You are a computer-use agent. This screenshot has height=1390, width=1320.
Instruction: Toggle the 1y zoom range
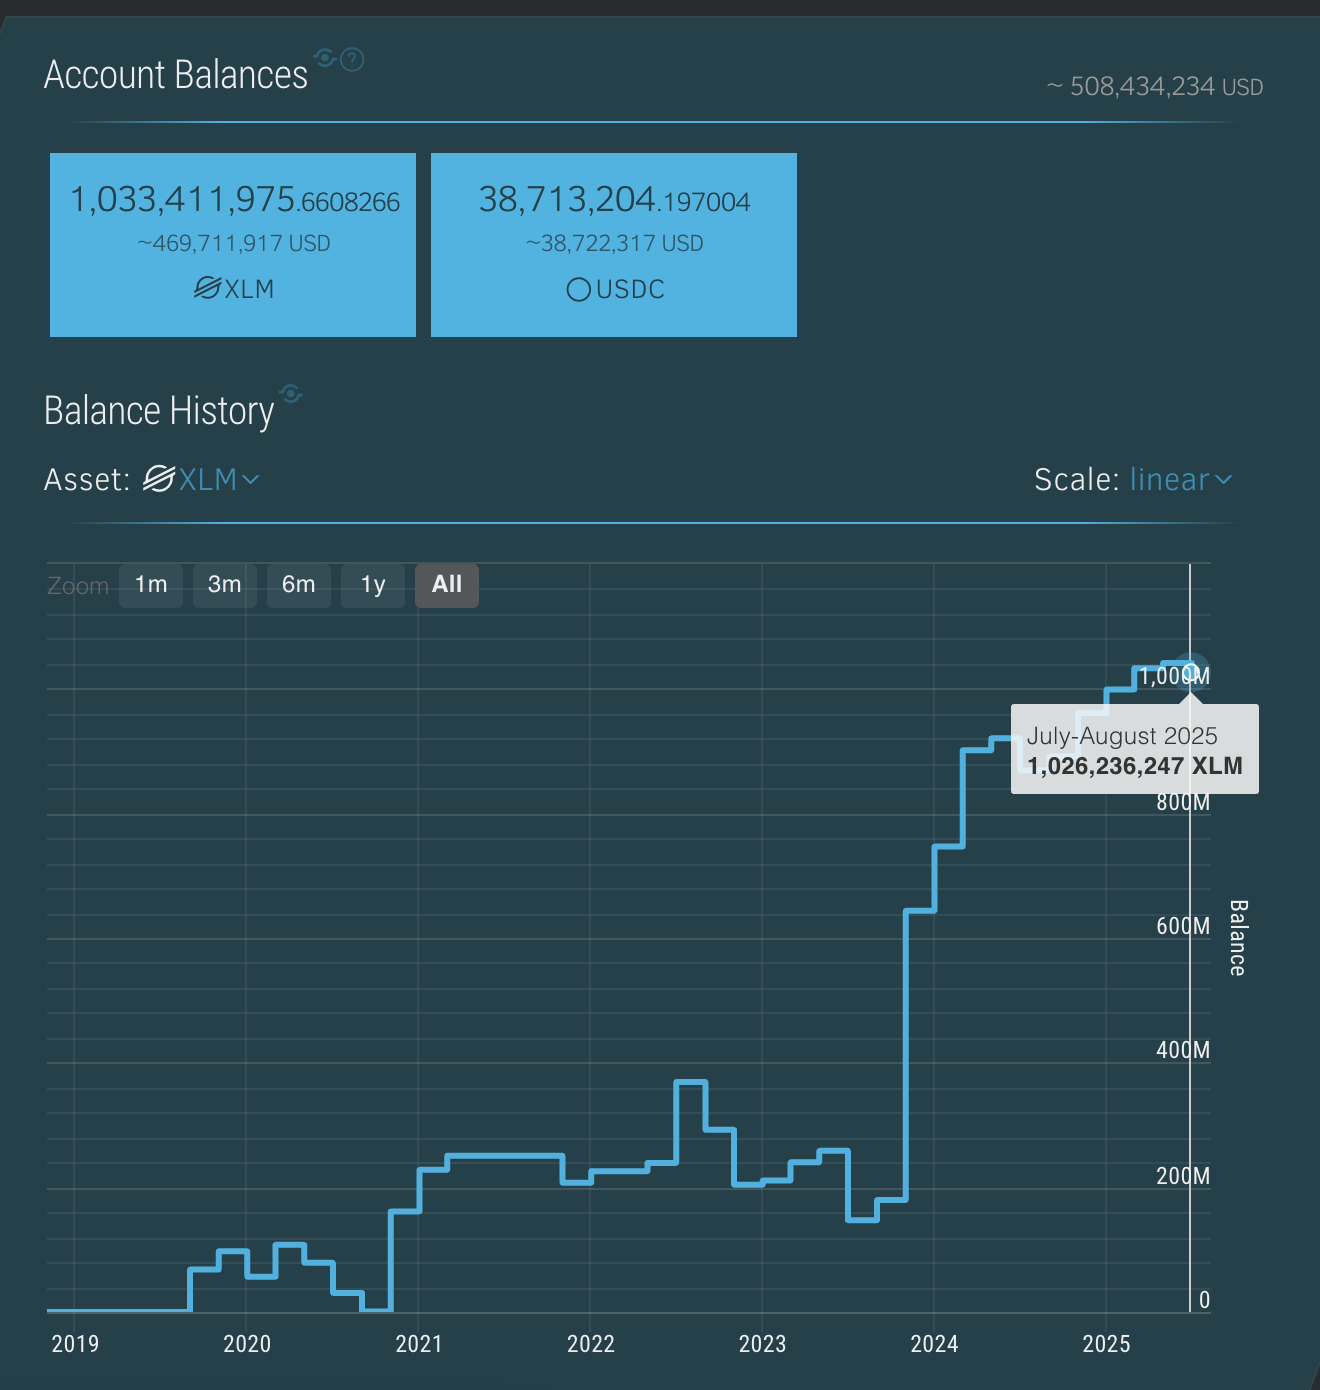click(x=372, y=585)
